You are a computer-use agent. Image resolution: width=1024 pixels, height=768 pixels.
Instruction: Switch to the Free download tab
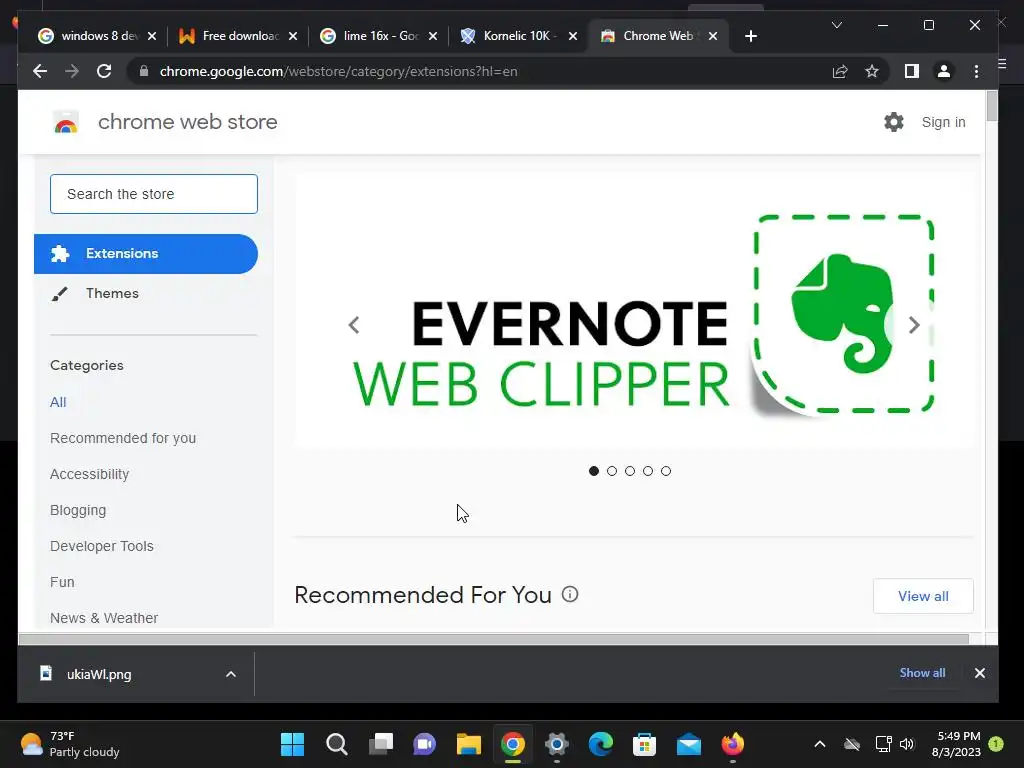click(238, 36)
